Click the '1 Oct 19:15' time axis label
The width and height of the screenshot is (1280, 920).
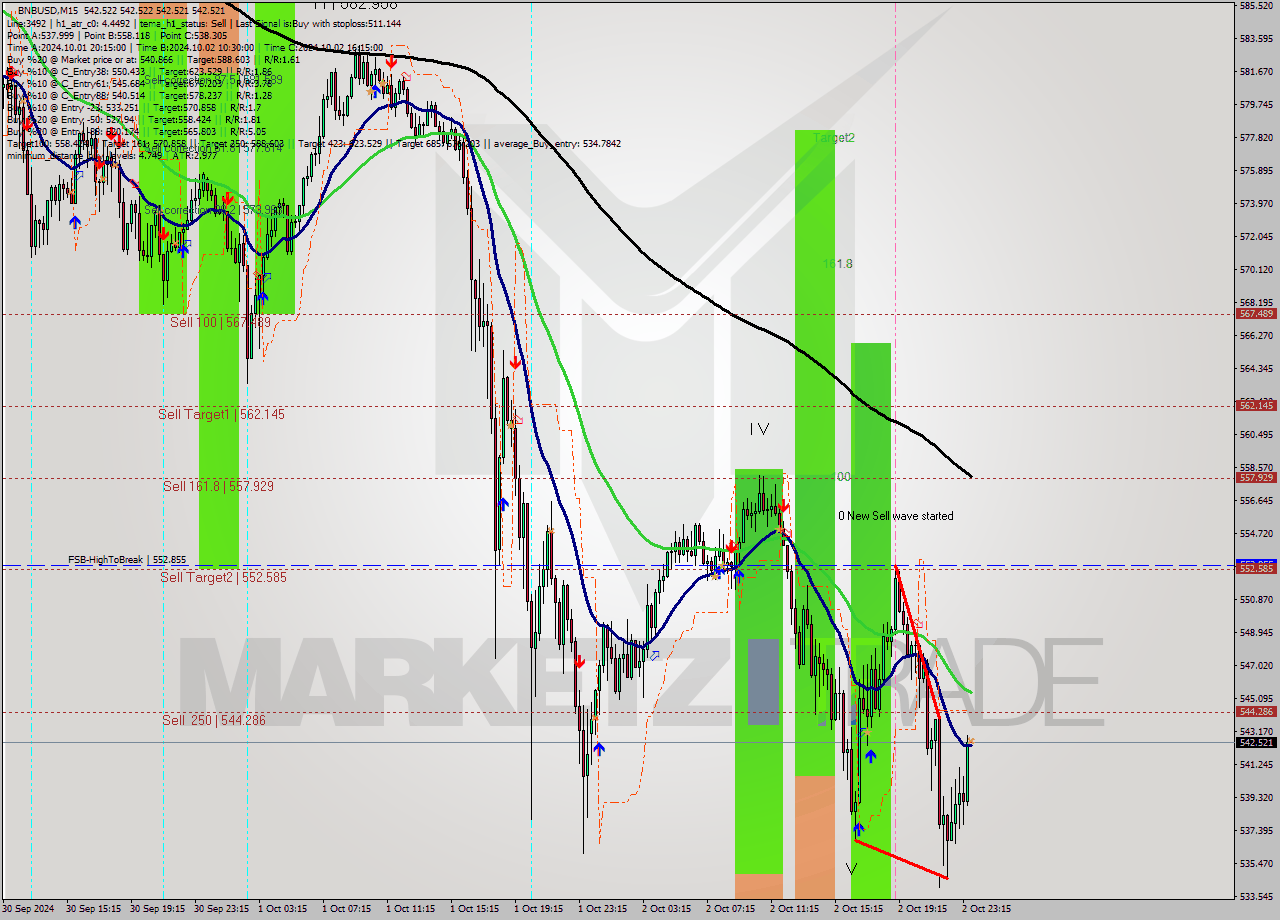[x=539, y=909]
